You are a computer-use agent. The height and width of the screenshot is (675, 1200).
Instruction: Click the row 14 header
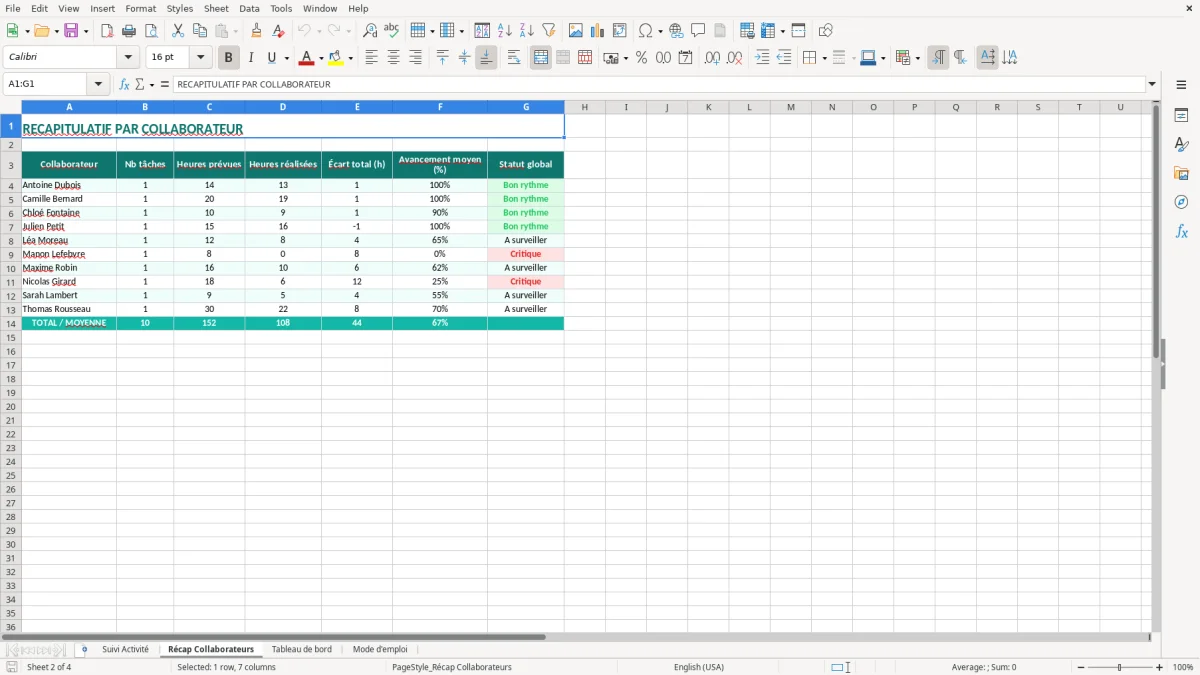[x=11, y=323]
